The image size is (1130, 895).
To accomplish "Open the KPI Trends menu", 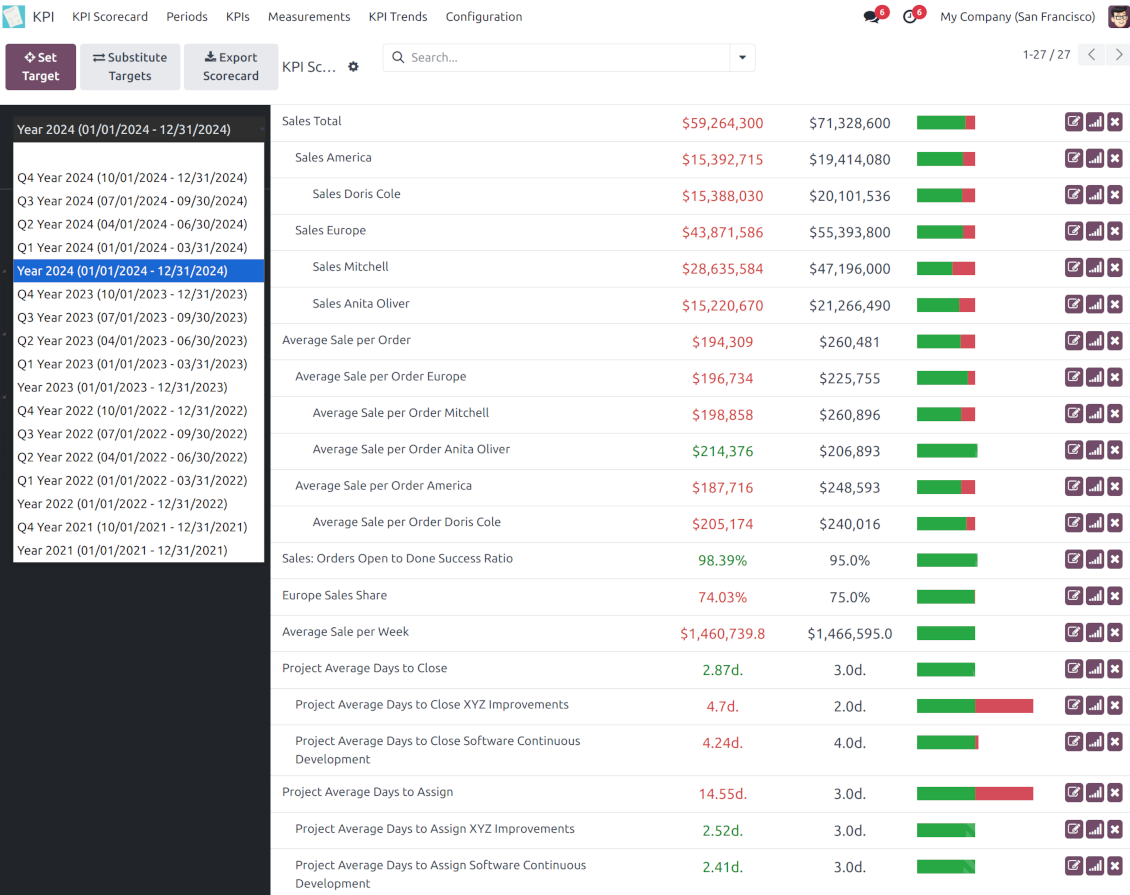I will [x=397, y=17].
